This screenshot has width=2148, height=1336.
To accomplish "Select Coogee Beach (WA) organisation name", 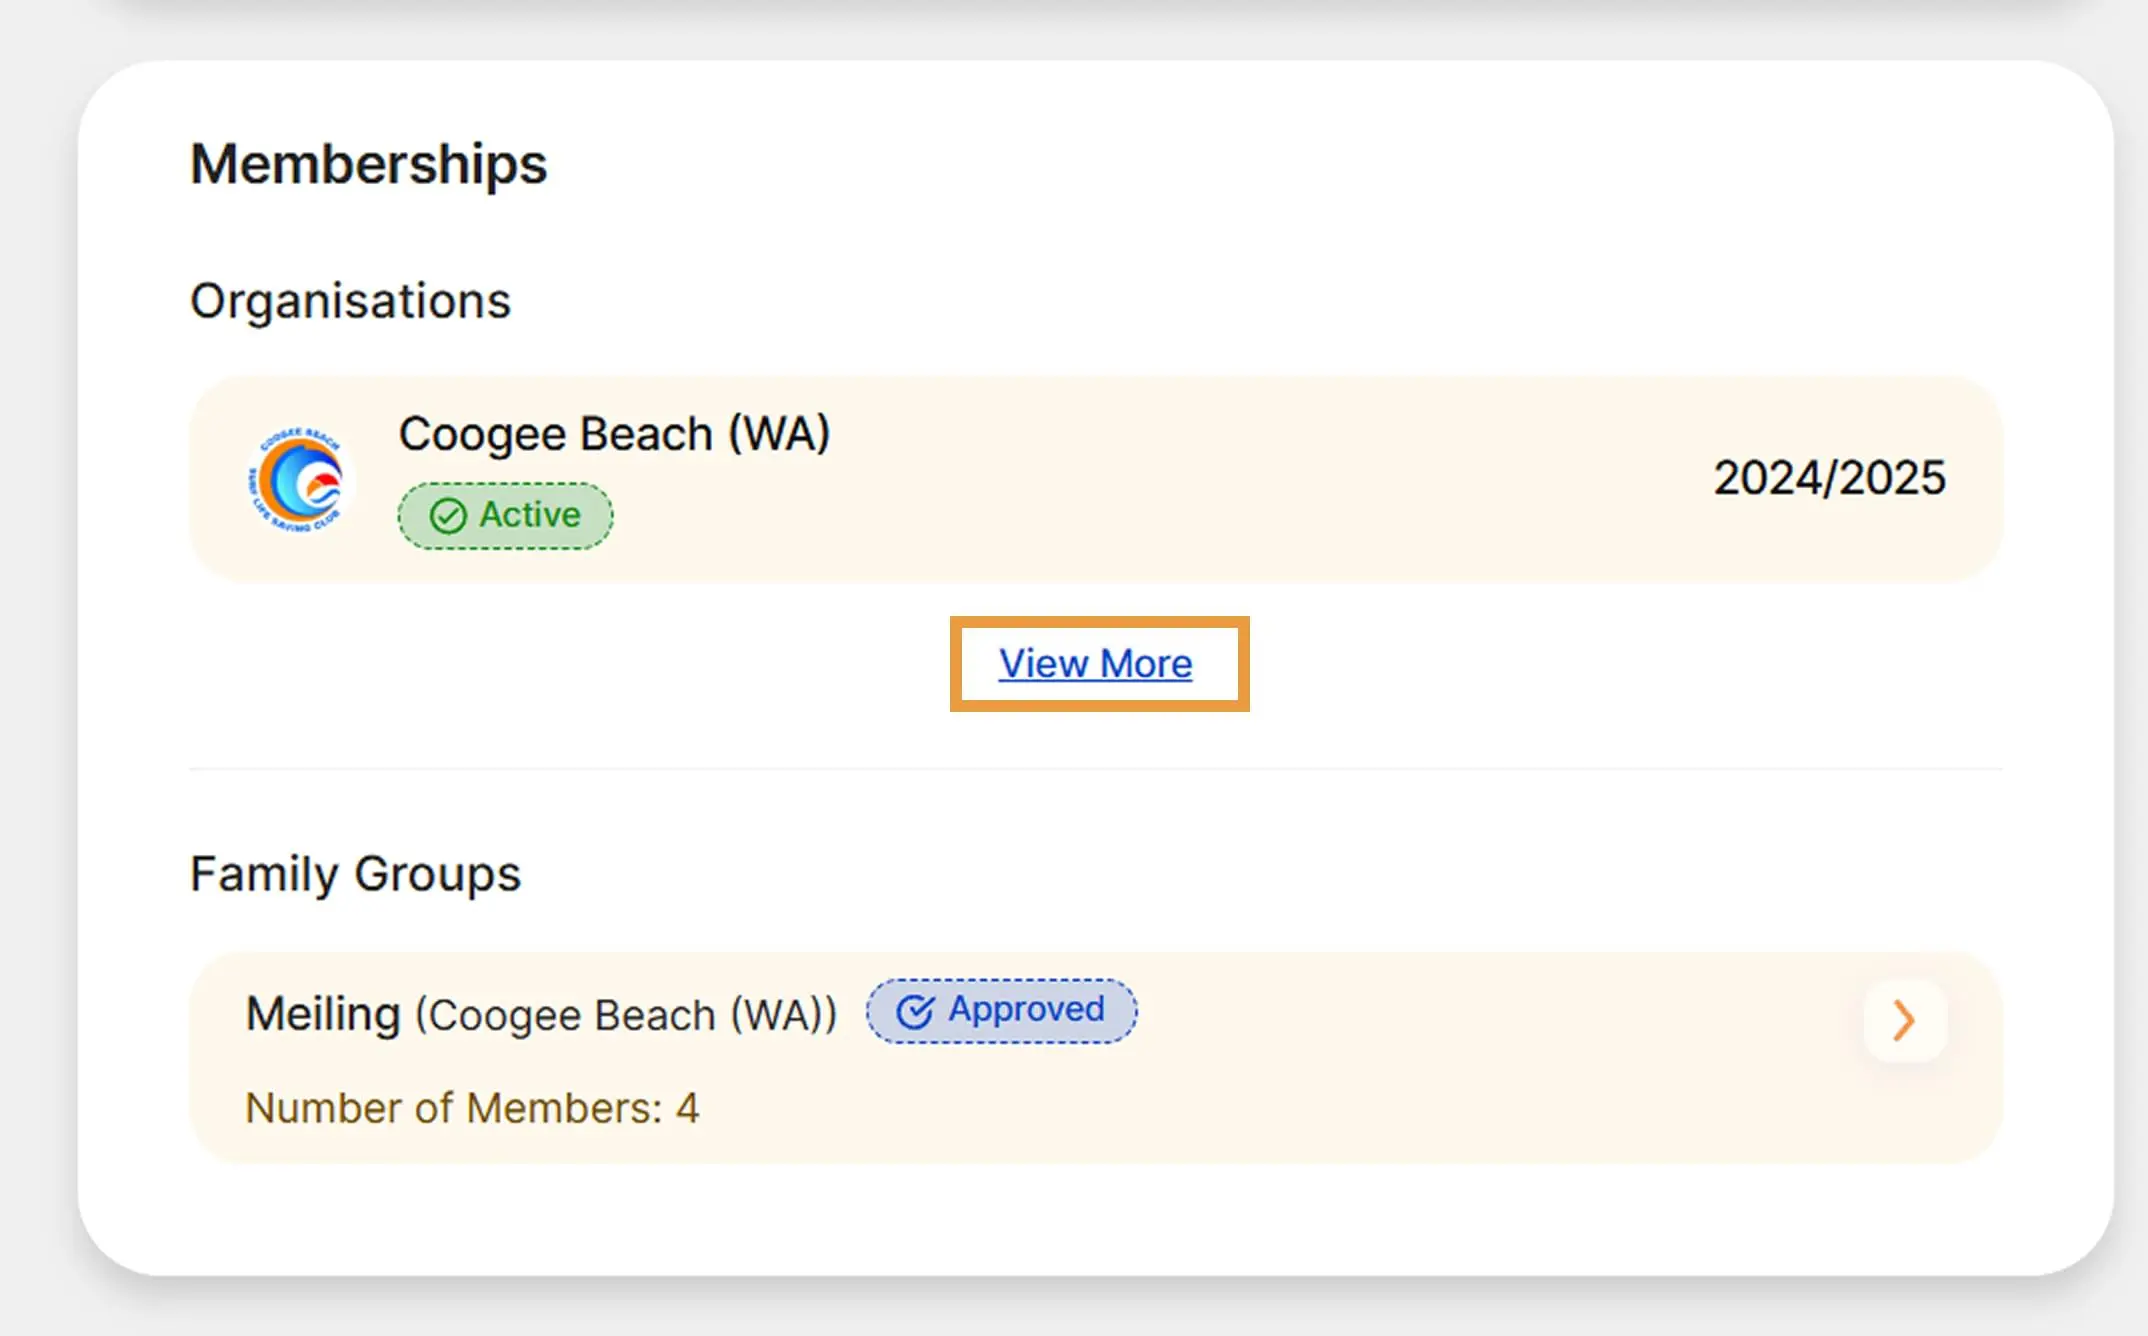I will coord(614,434).
